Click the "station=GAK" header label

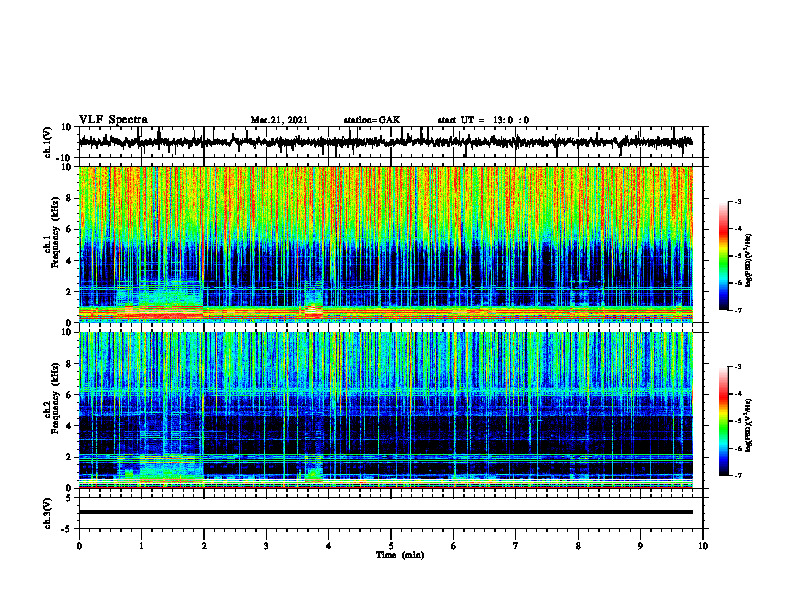tap(372, 120)
